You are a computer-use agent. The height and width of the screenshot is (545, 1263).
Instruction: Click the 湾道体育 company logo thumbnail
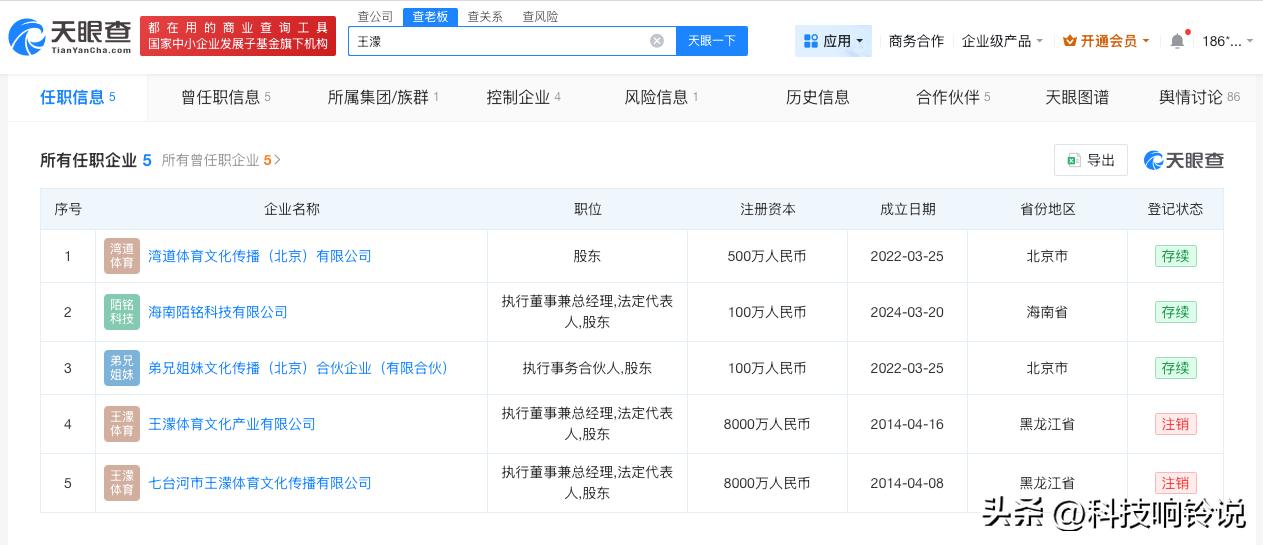(x=122, y=256)
